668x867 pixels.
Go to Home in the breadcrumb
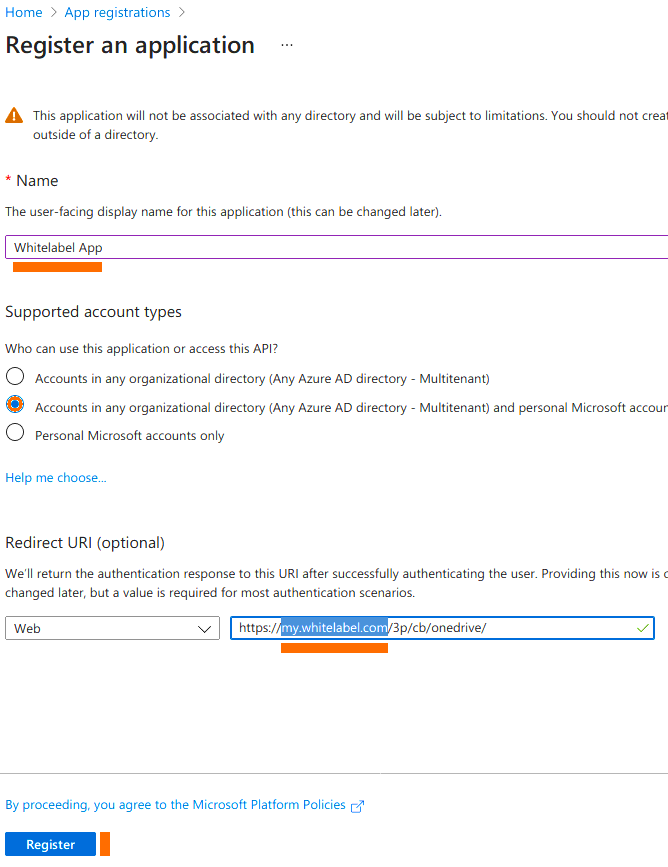[24, 13]
